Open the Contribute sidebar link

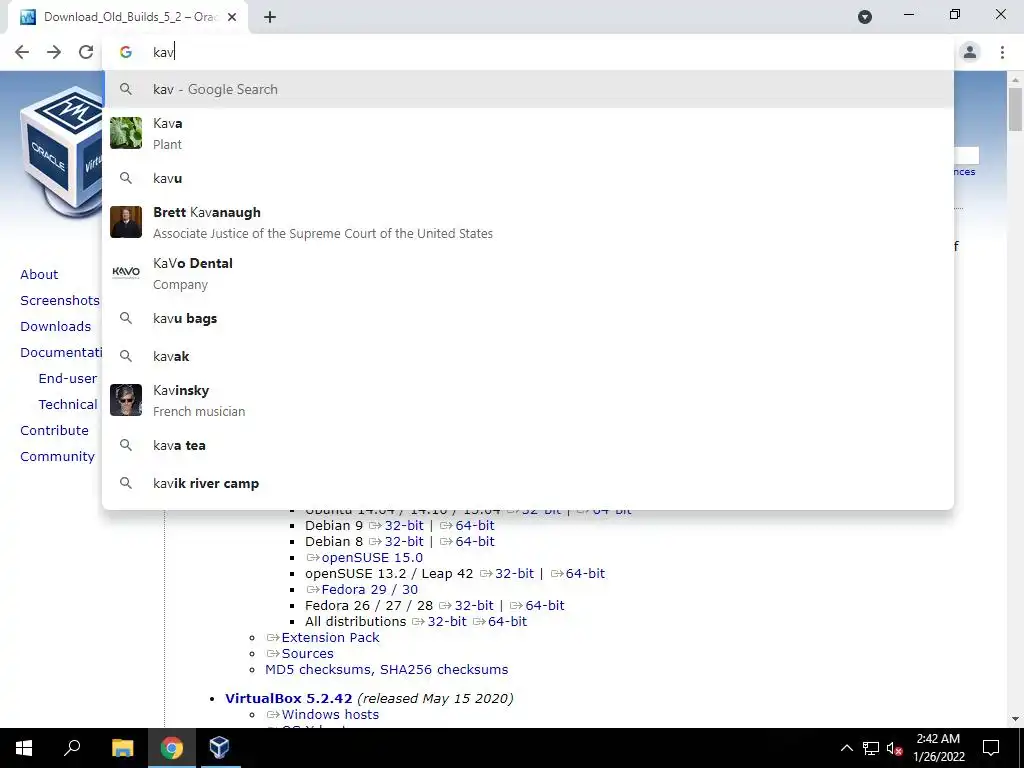coord(54,431)
